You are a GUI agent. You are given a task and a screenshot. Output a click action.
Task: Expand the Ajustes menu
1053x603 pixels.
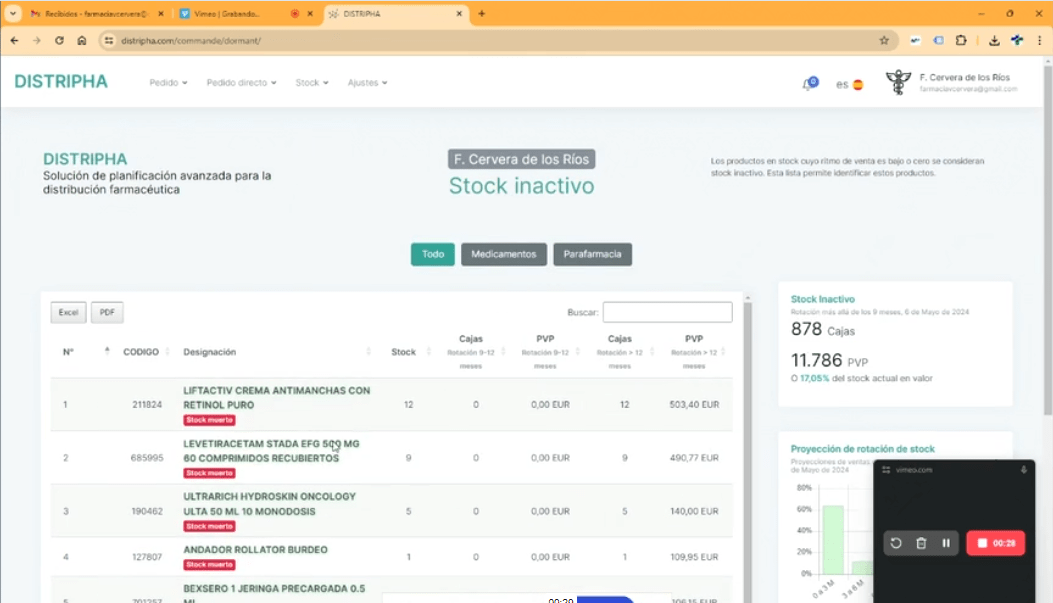click(x=367, y=83)
